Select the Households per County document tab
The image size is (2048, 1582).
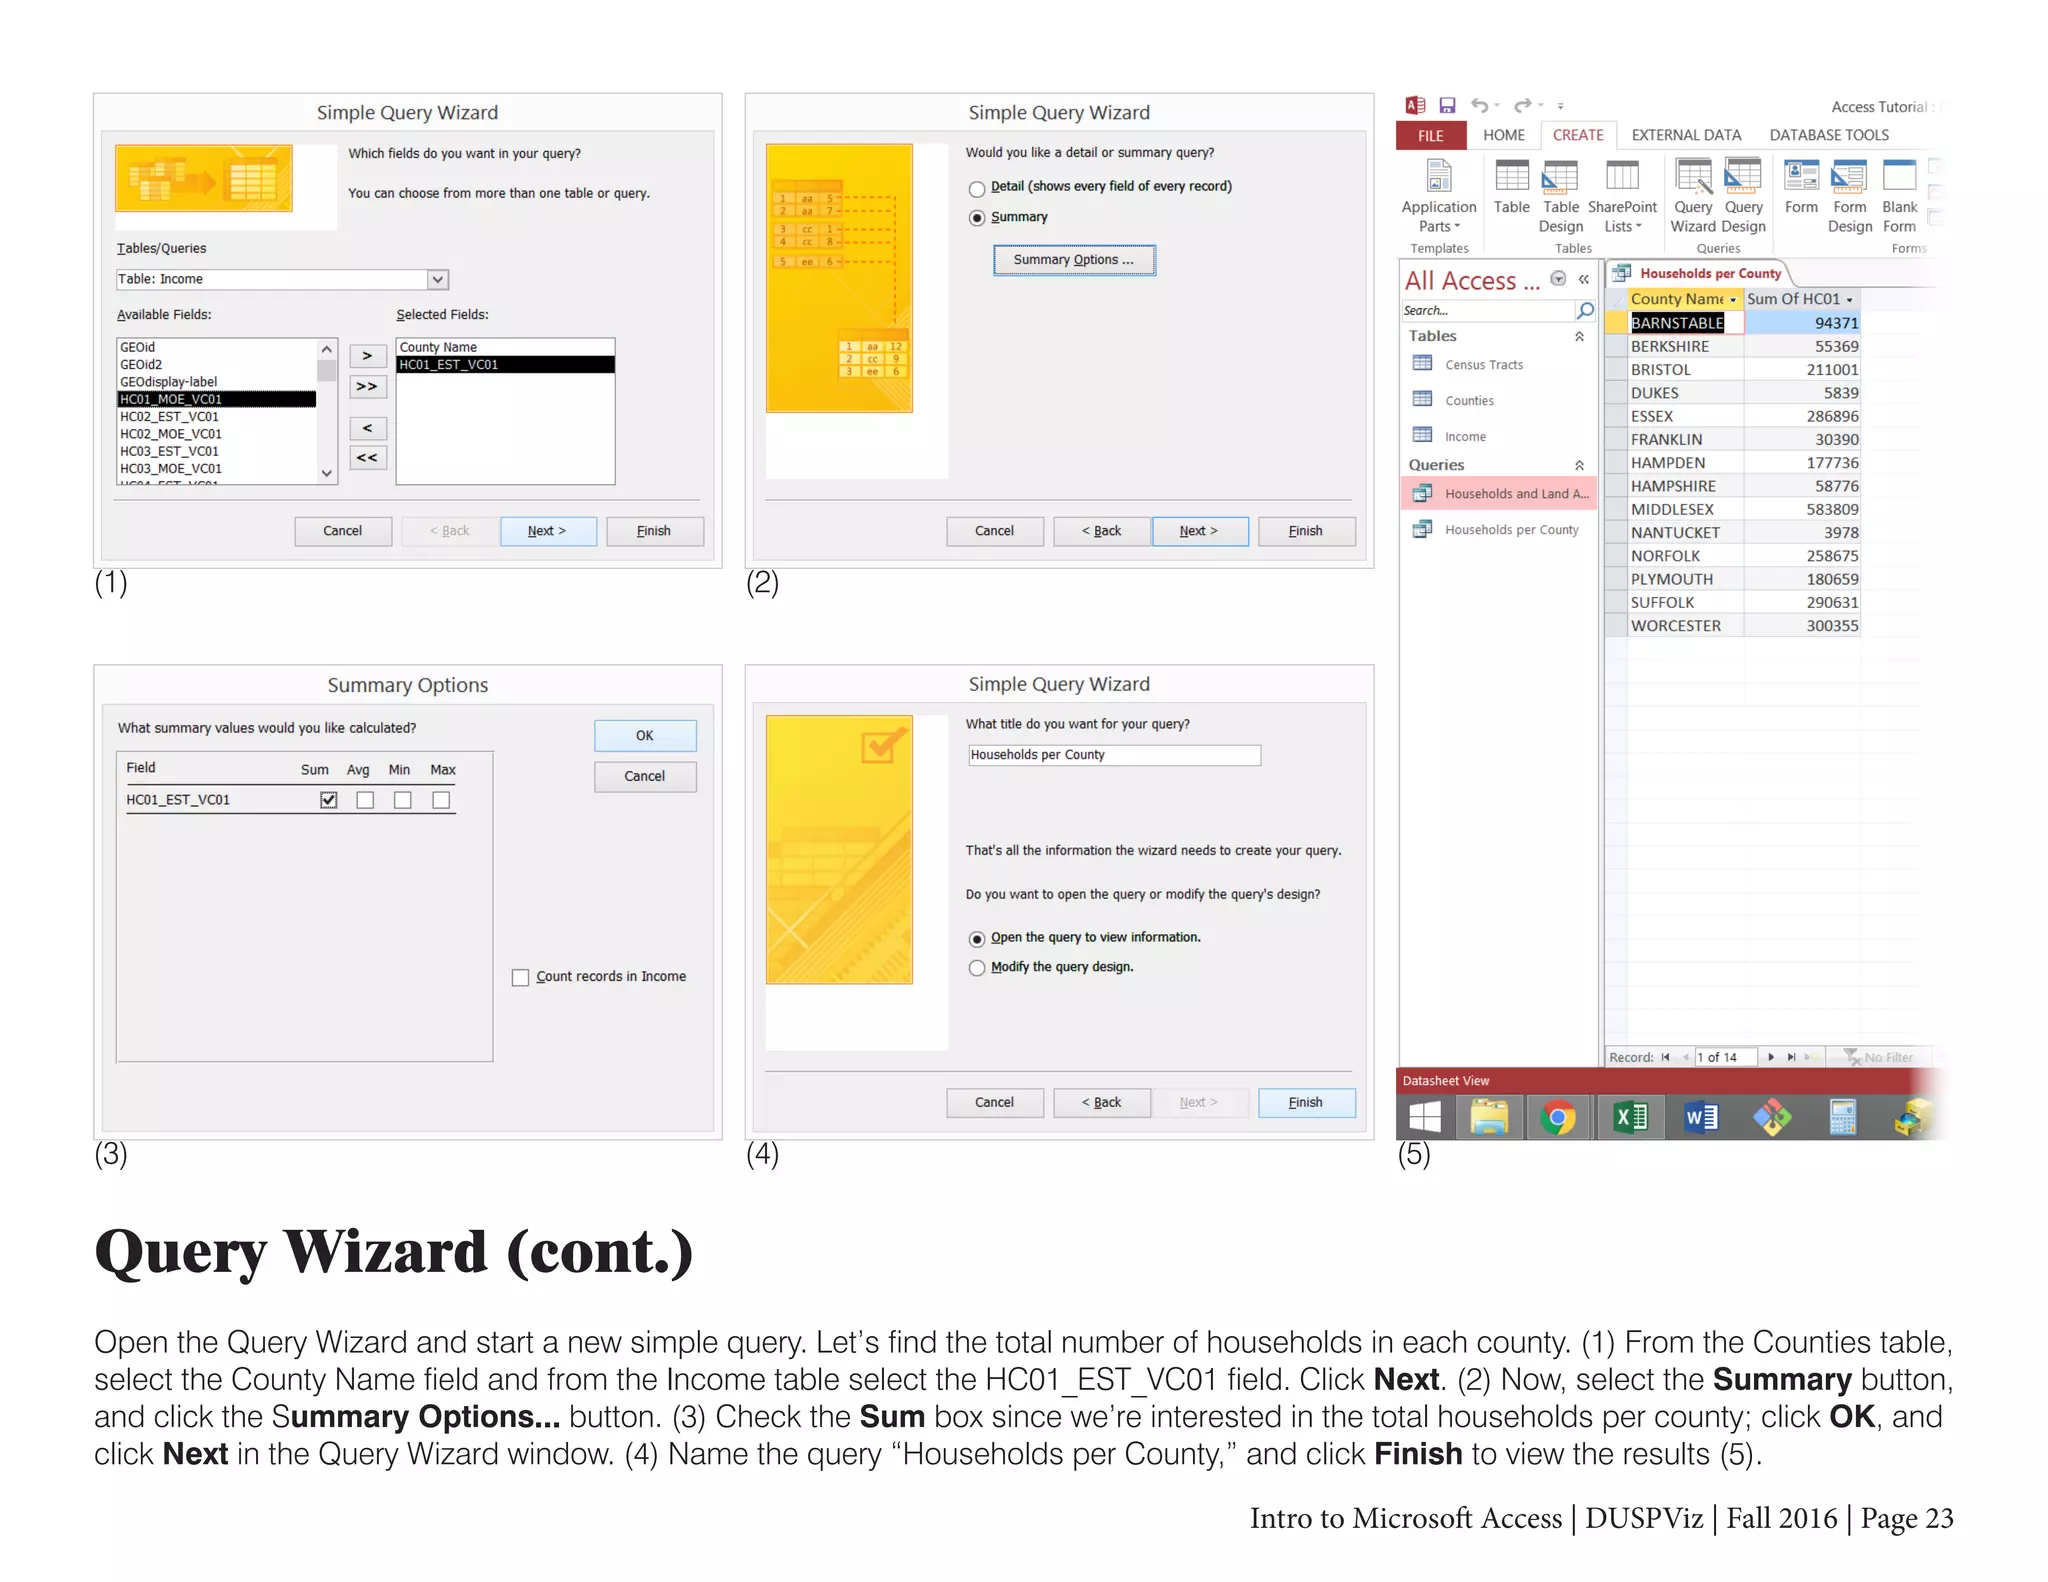(1699, 273)
